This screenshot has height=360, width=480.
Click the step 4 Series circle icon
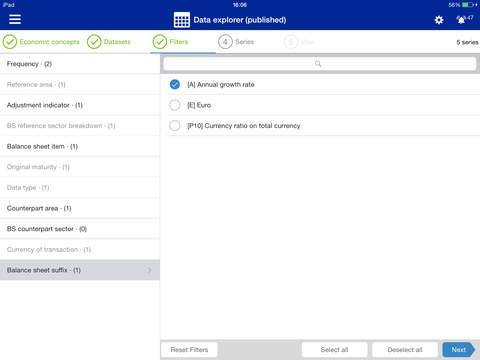click(225, 42)
